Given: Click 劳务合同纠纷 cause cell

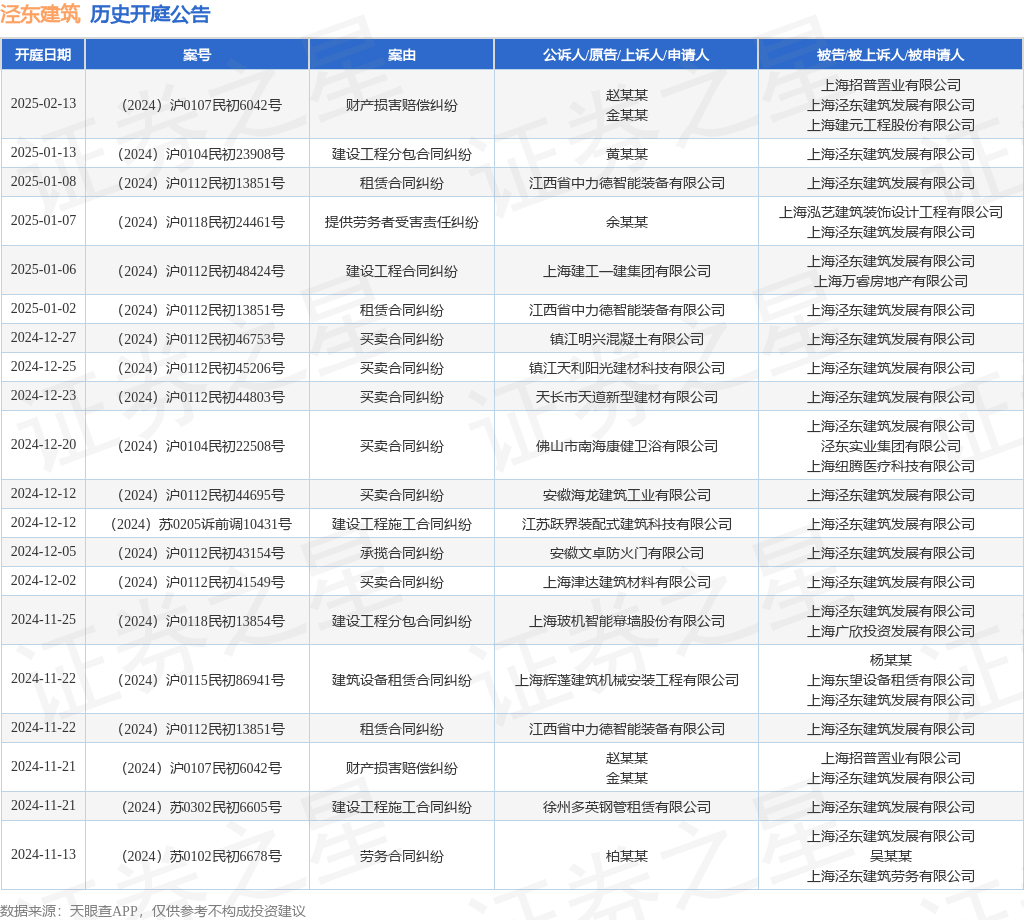Looking at the screenshot, I should (x=402, y=856).
